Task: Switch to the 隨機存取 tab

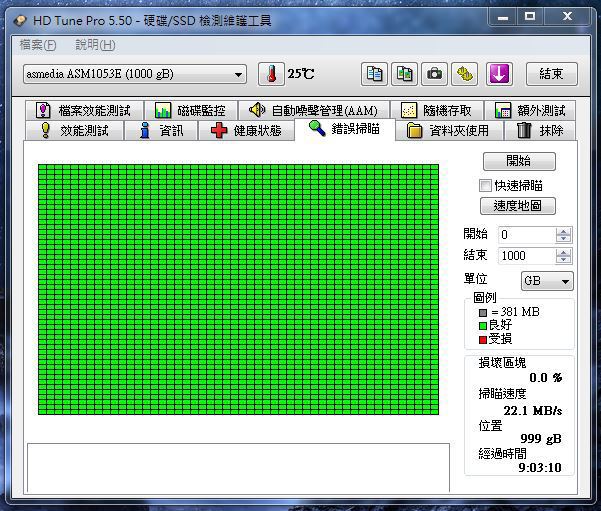Action: click(x=437, y=110)
